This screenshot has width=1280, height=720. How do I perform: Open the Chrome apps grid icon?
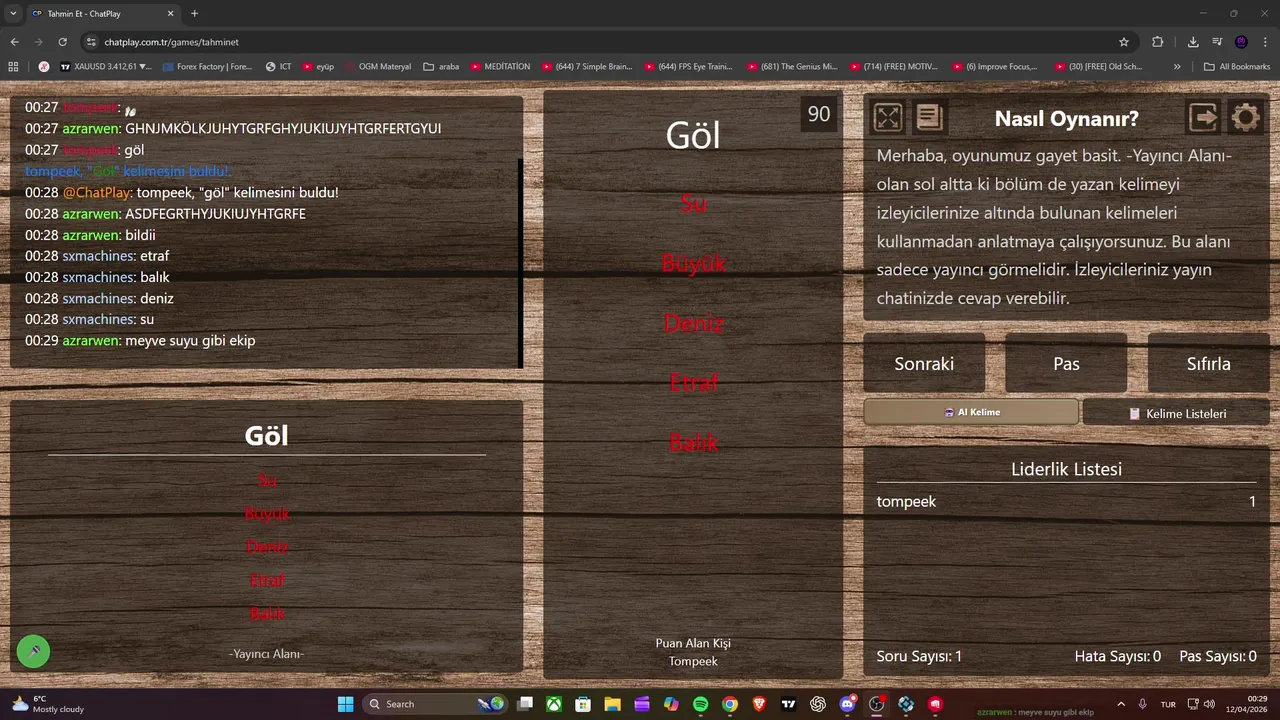pos(13,67)
